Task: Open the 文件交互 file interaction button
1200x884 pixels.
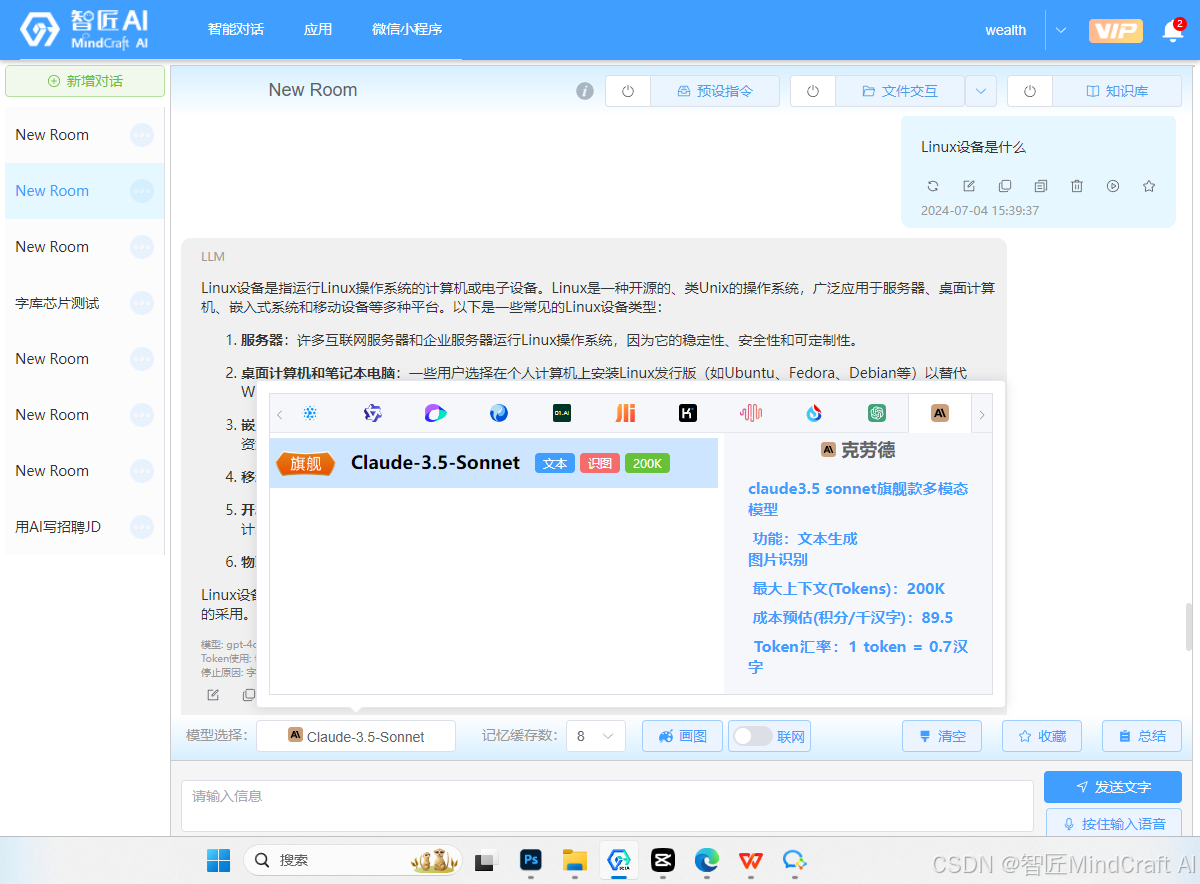Action: point(900,91)
